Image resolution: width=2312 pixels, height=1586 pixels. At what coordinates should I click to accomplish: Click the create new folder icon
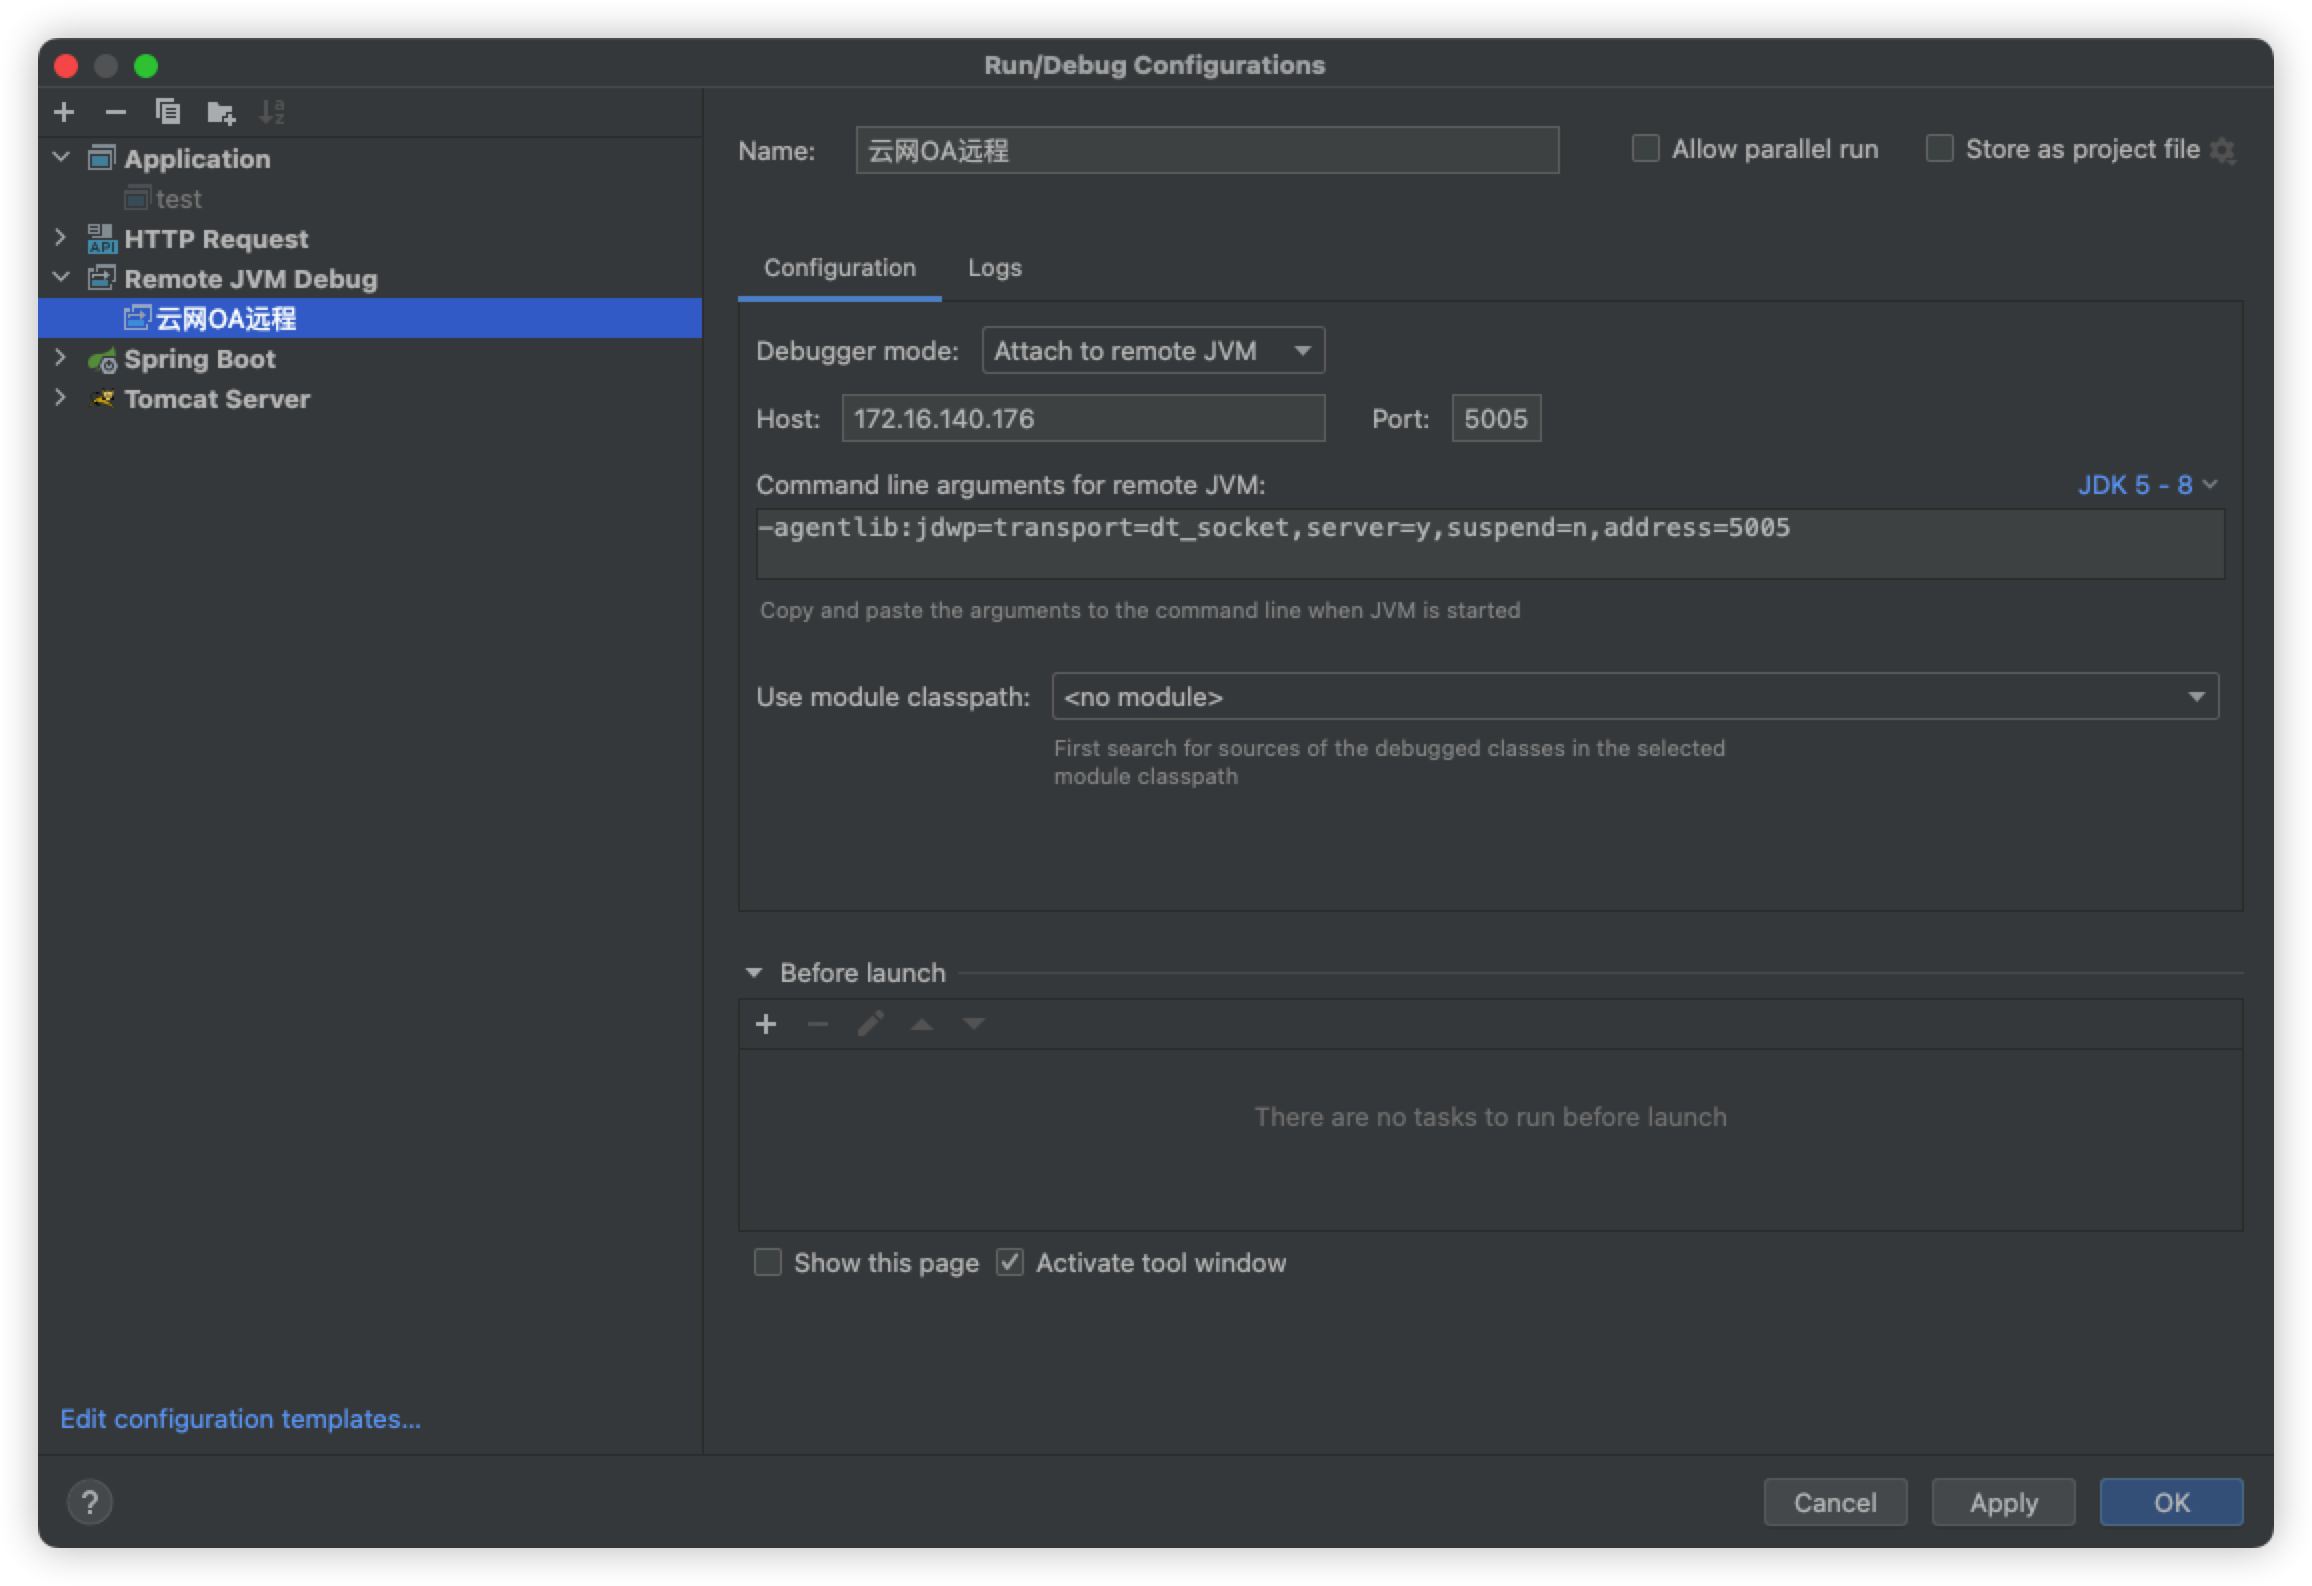tap(220, 112)
